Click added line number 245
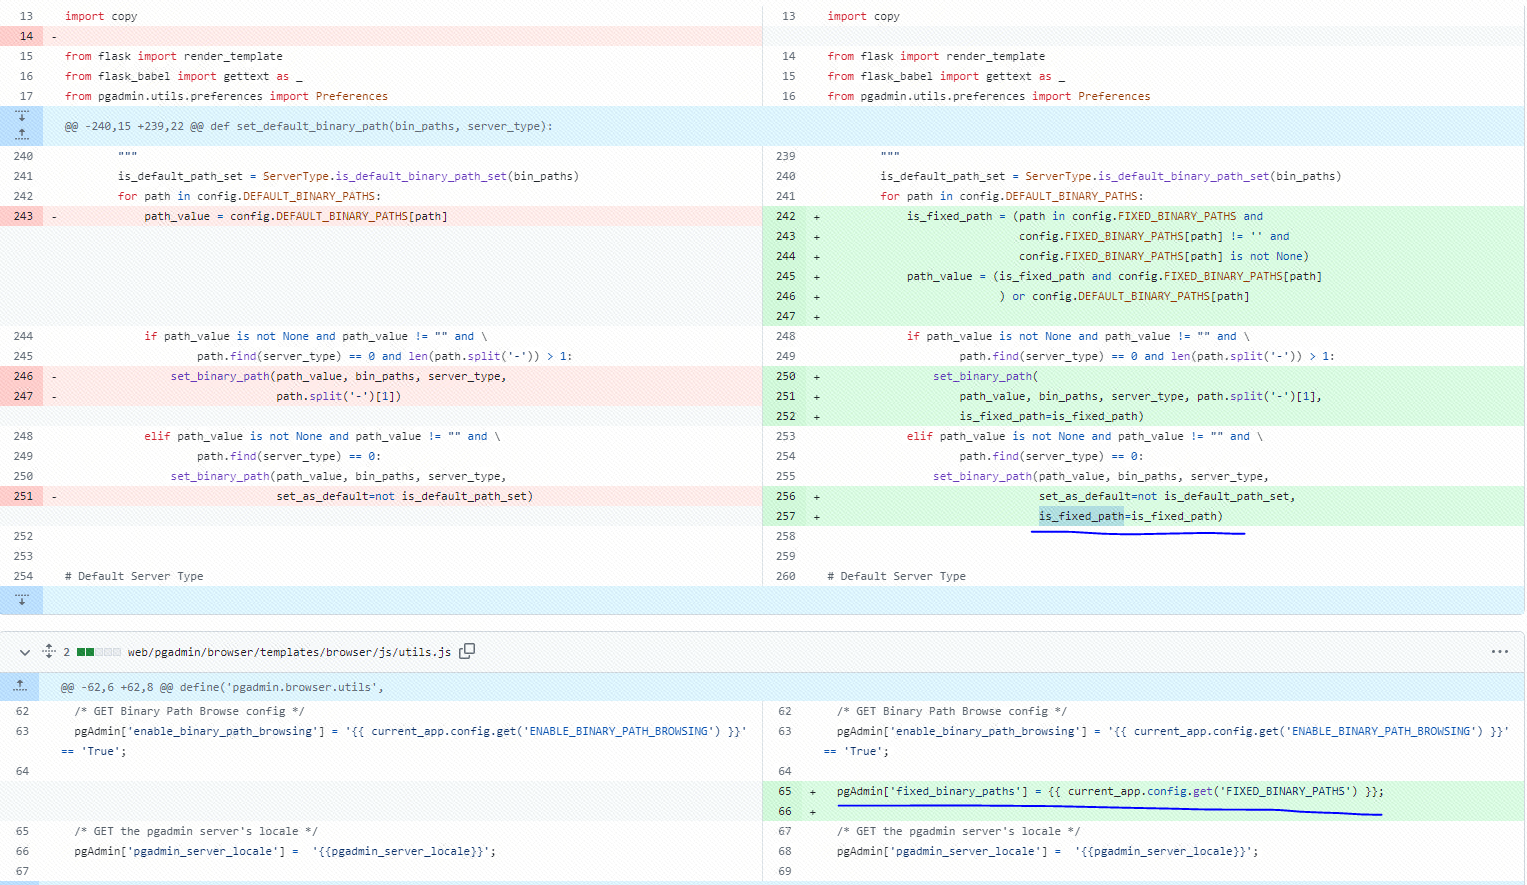This screenshot has width=1527, height=885. coord(786,276)
